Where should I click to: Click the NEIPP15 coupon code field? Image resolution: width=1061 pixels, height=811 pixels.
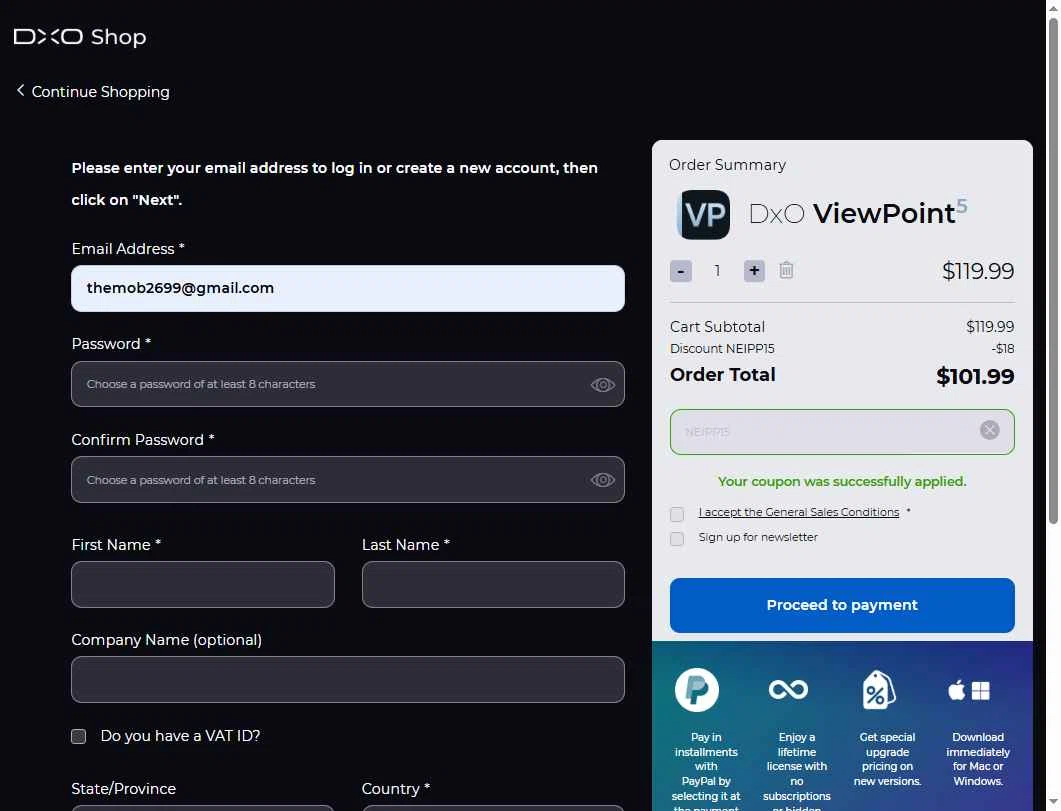[842, 432]
